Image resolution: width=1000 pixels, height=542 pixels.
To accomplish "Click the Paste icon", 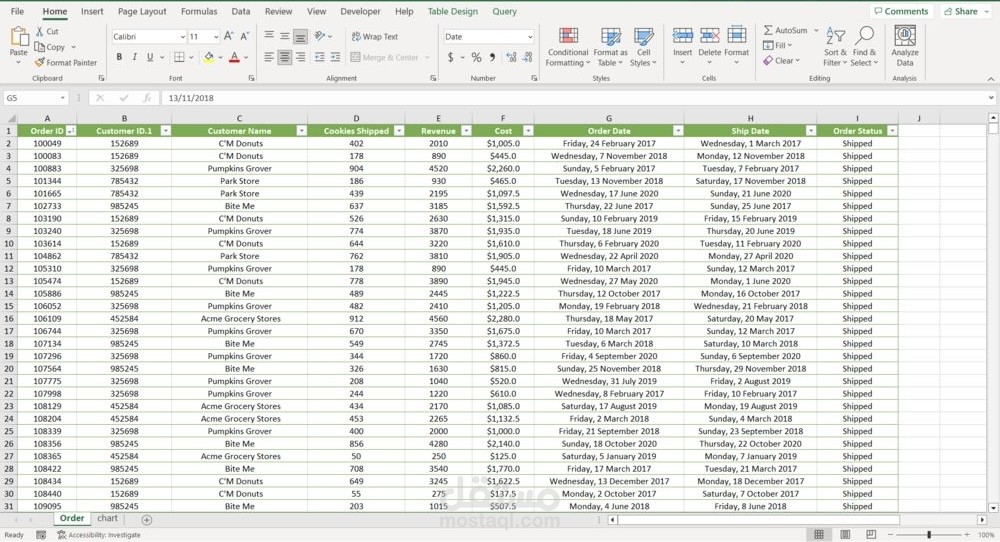I will coord(19,37).
